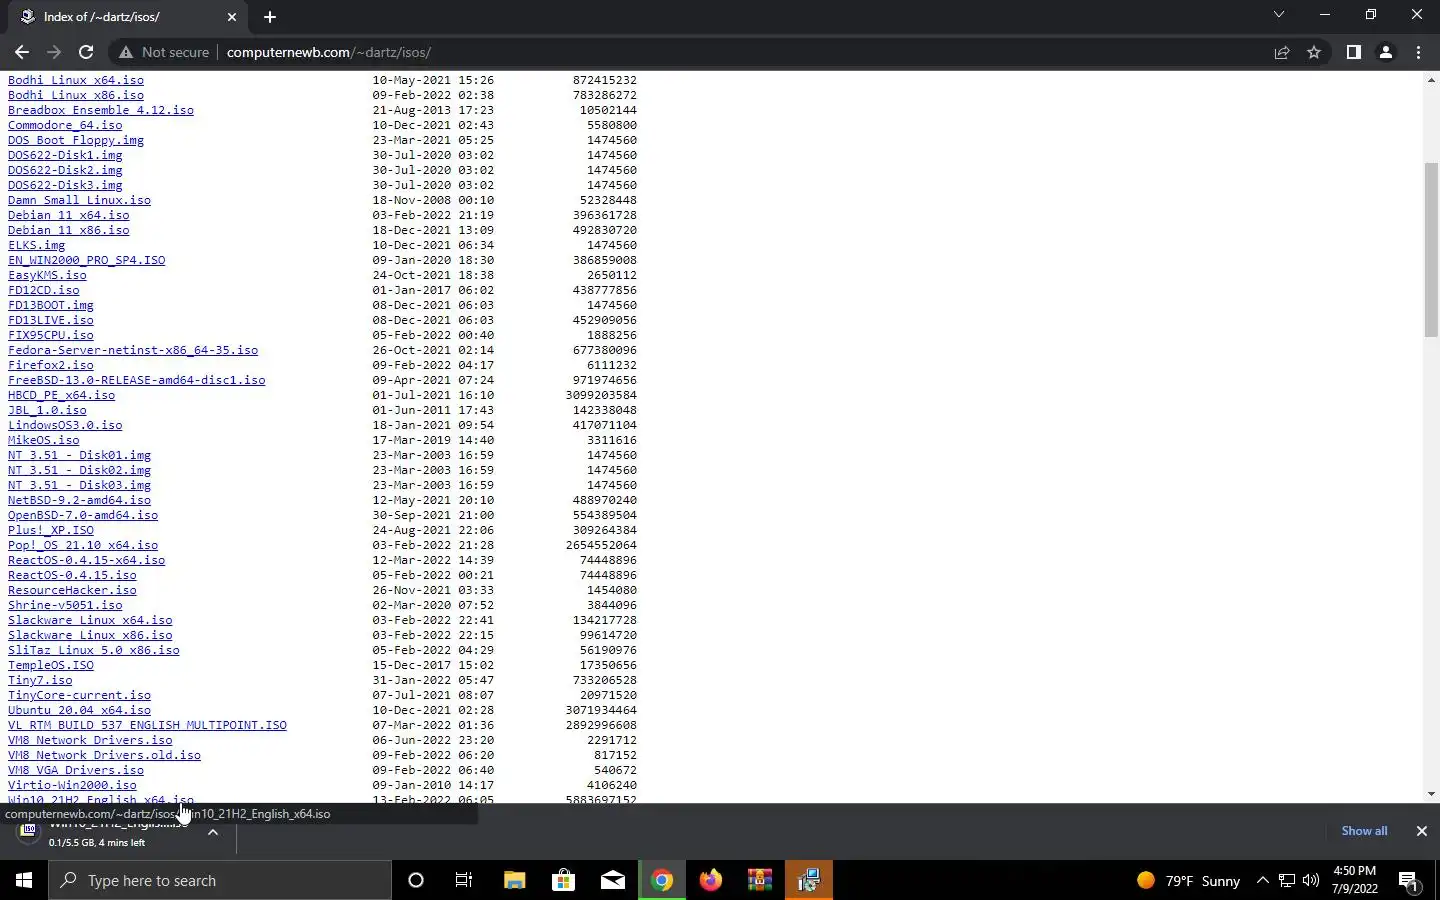Click the page scrollbar down arrow
The image size is (1440, 900).
pos(1431,794)
